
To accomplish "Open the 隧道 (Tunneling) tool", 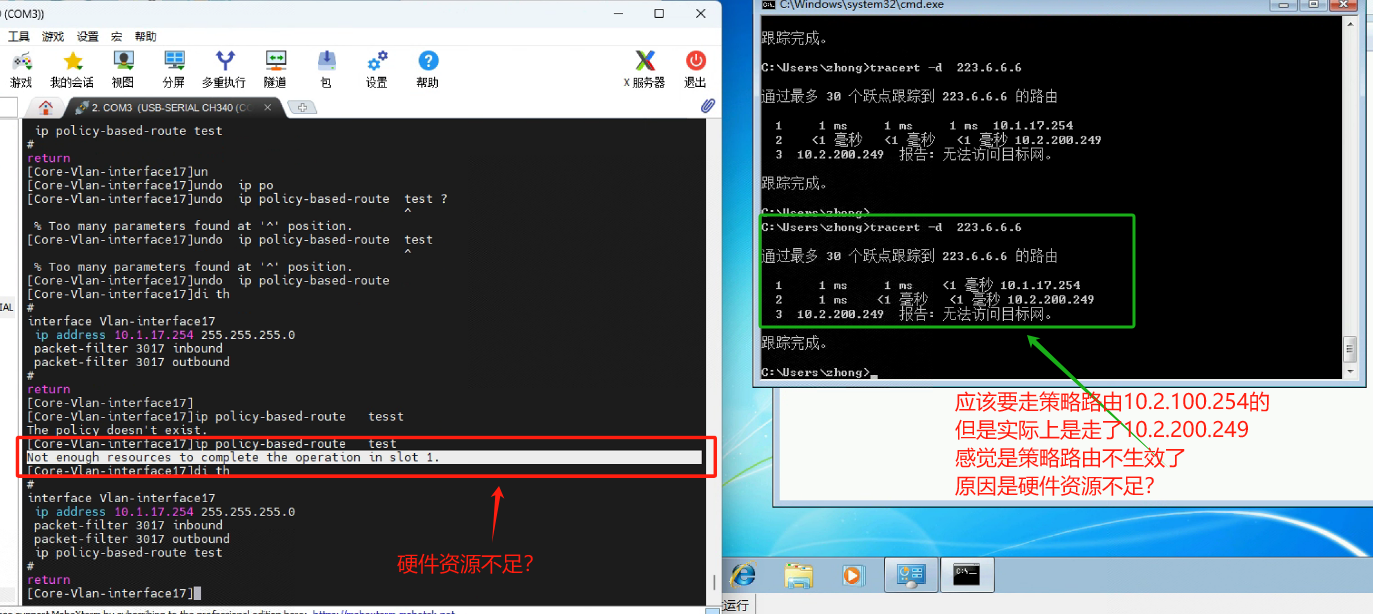I will (275, 70).
